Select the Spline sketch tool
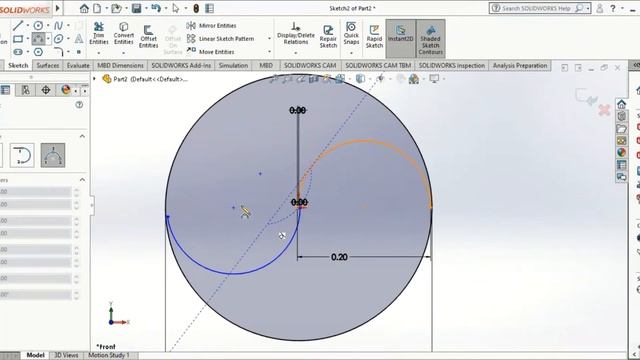 pyautogui.click(x=58, y=26)
